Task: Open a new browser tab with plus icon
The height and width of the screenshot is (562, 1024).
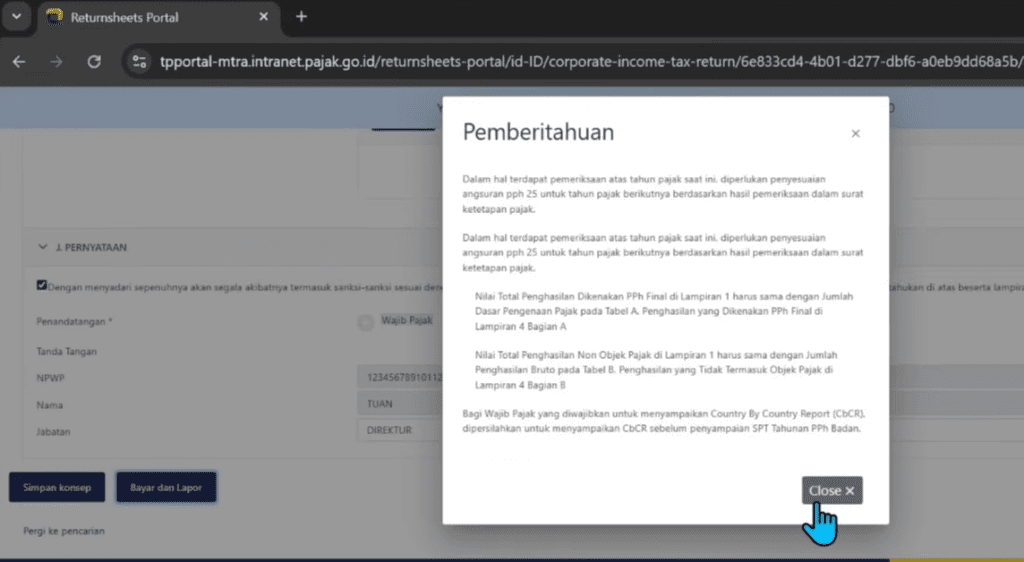Action: tap(301, 17)
